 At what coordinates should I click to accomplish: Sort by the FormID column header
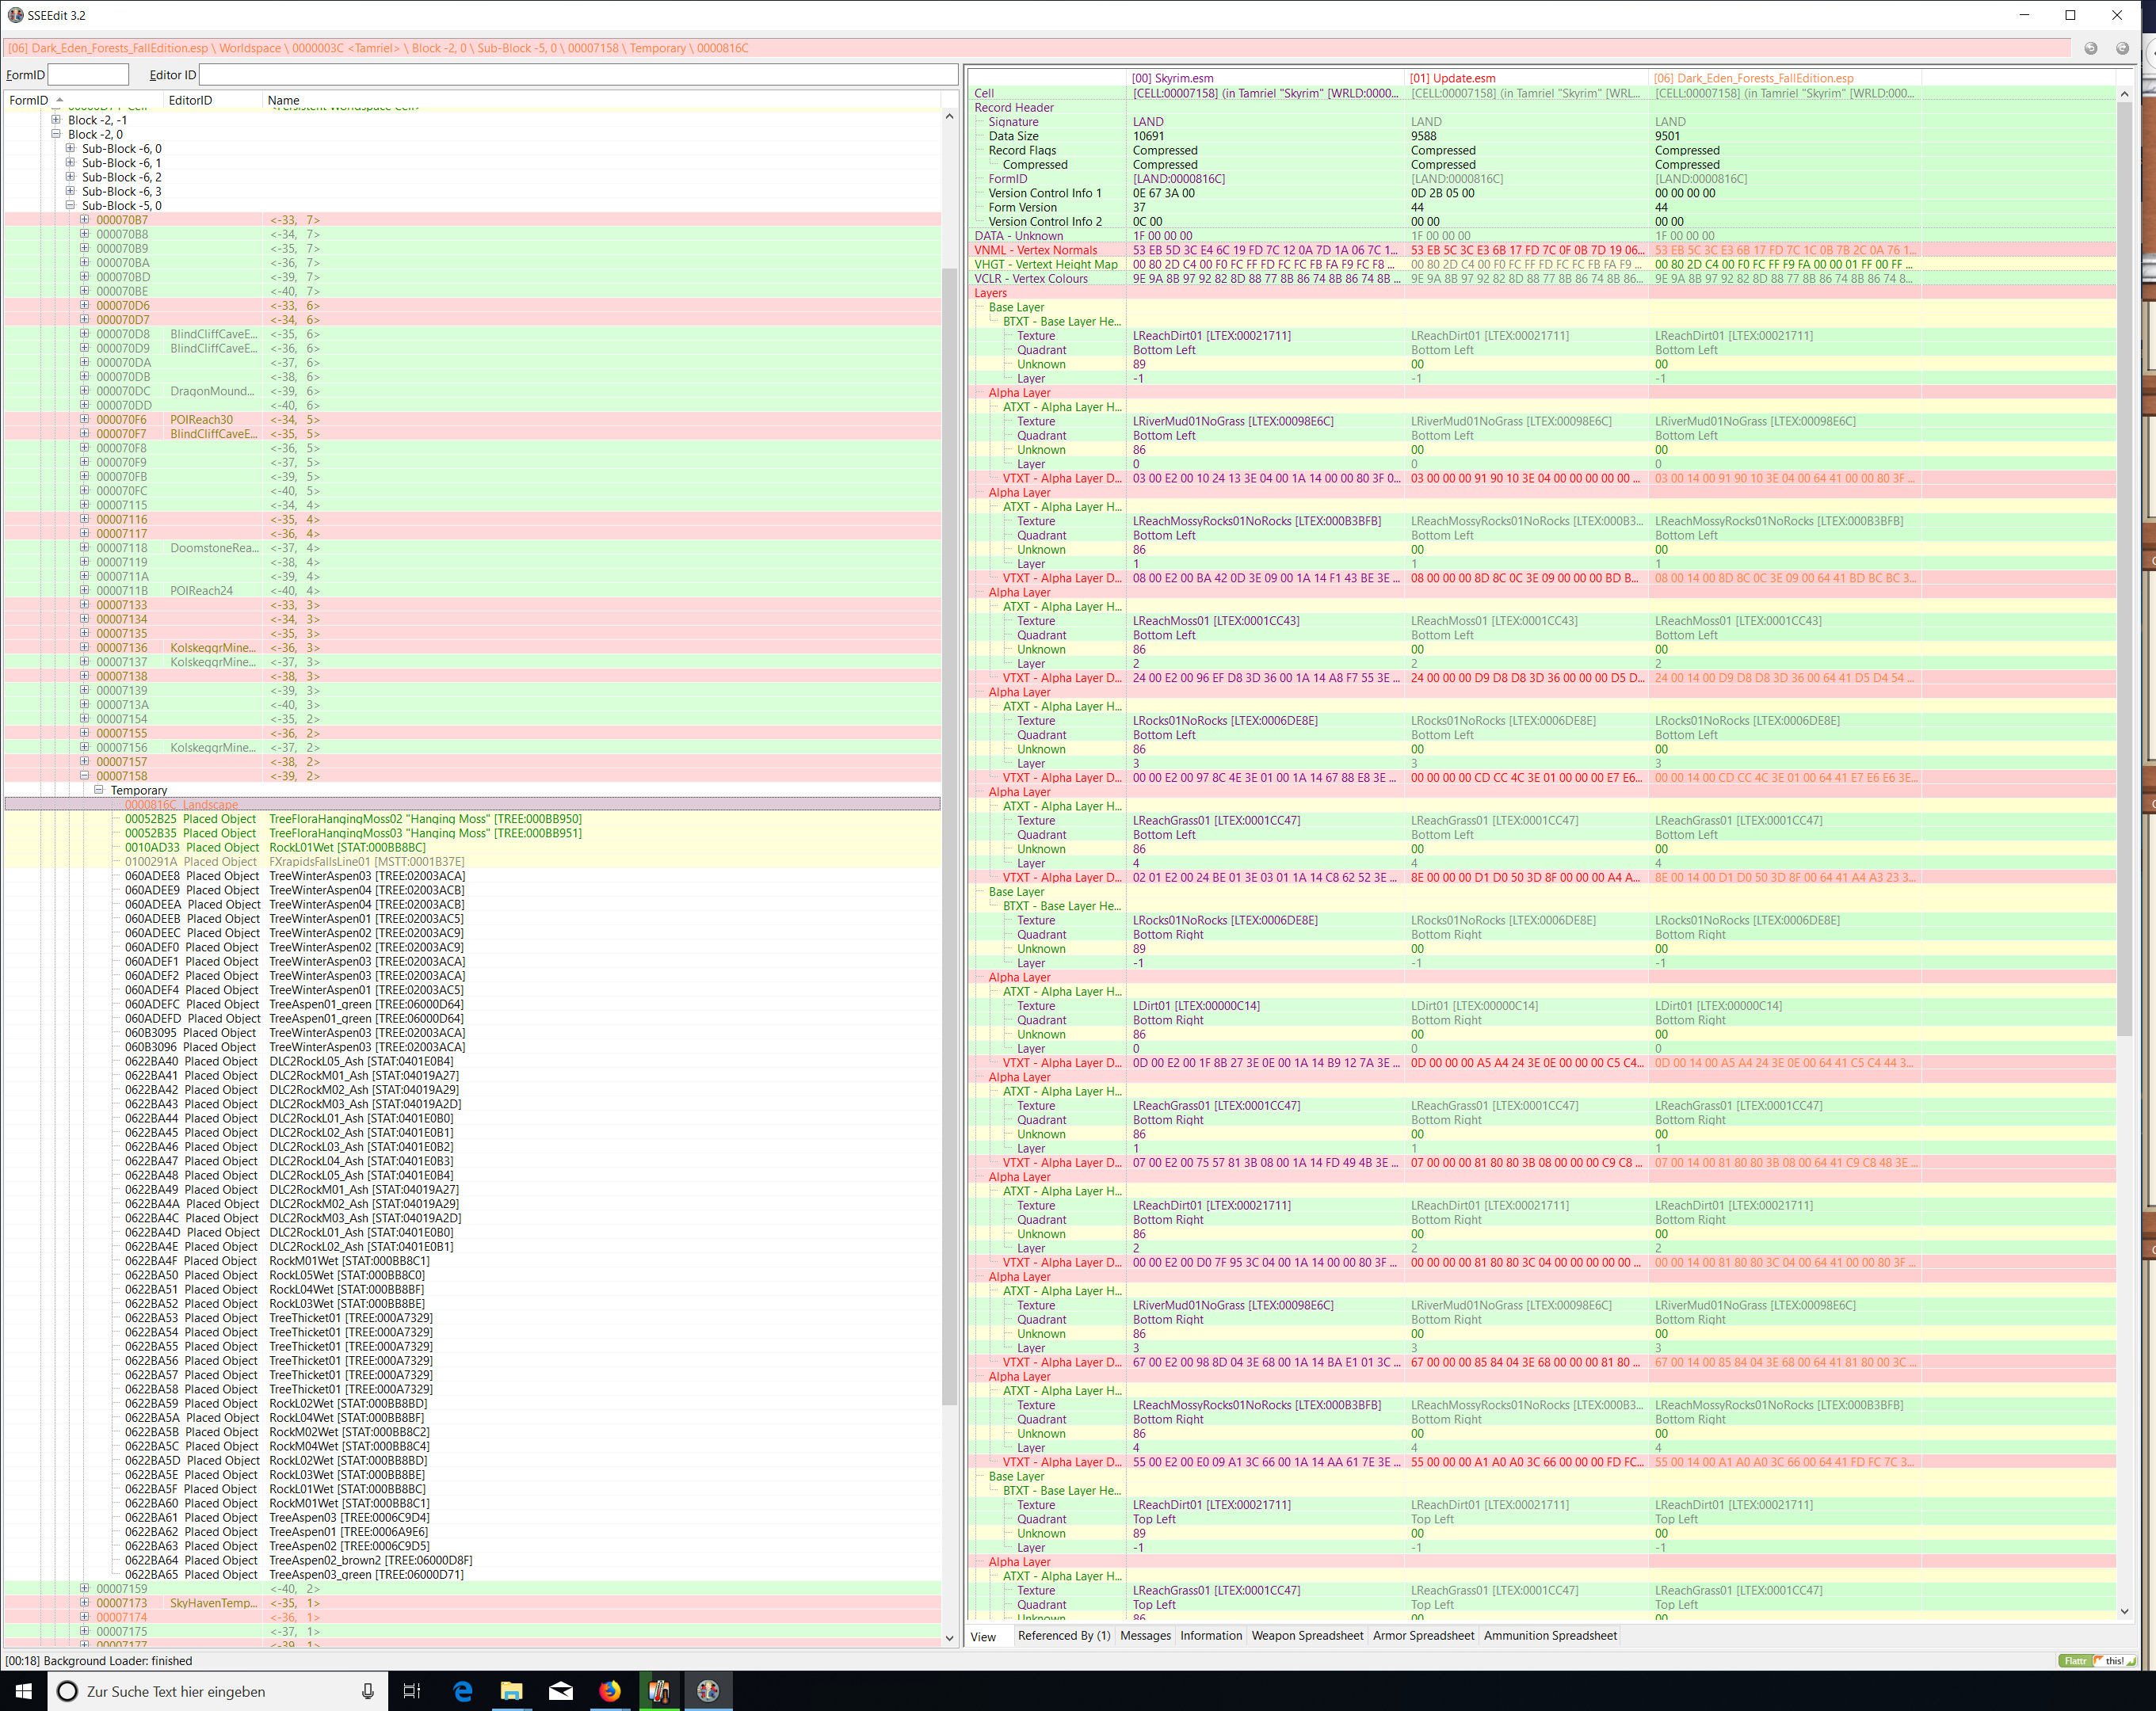[x=30, y=100]
